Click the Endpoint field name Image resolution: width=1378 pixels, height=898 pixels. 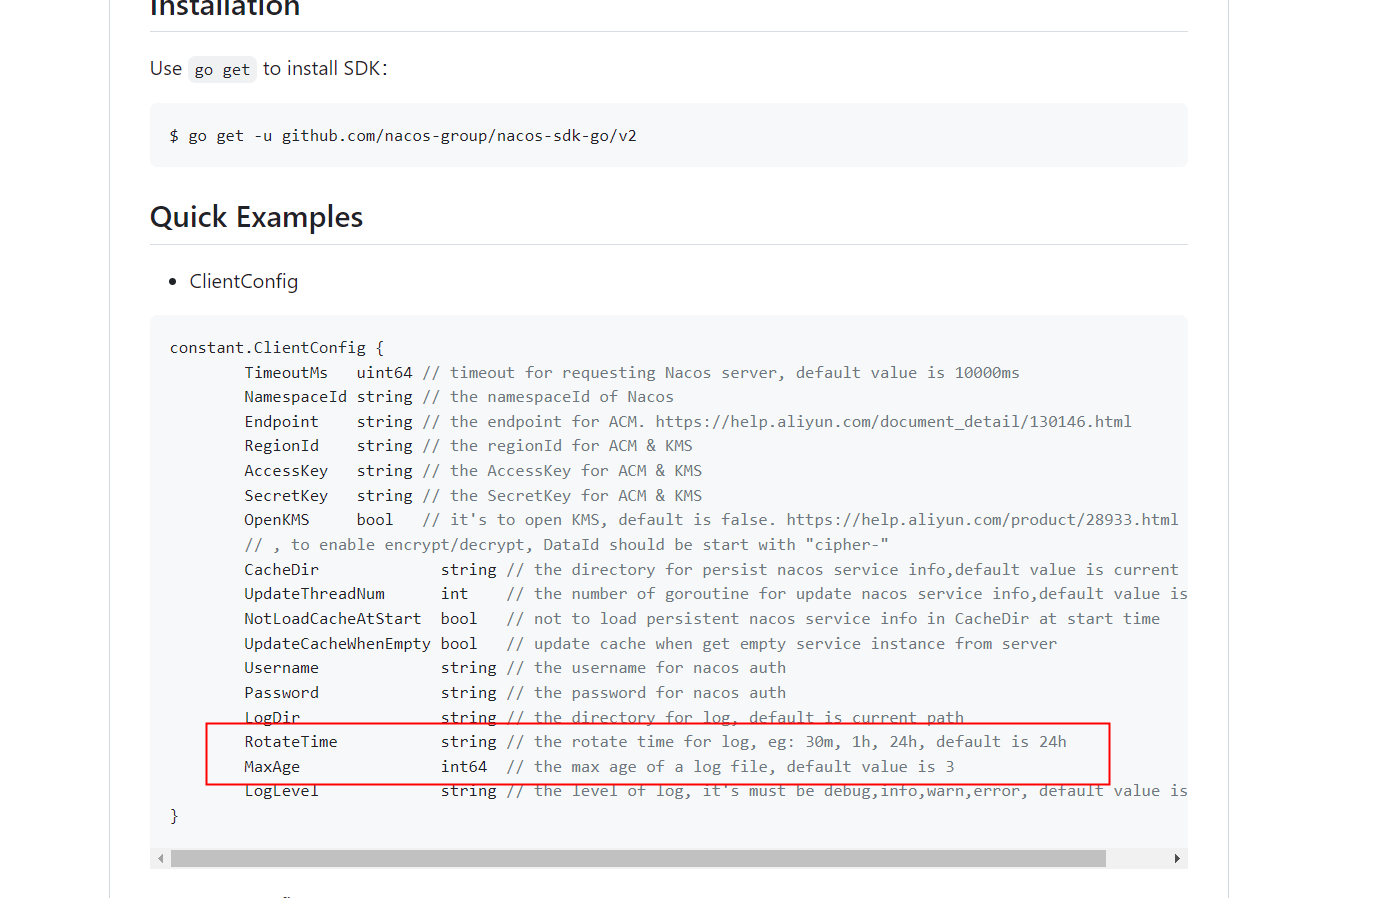point(281,422)
